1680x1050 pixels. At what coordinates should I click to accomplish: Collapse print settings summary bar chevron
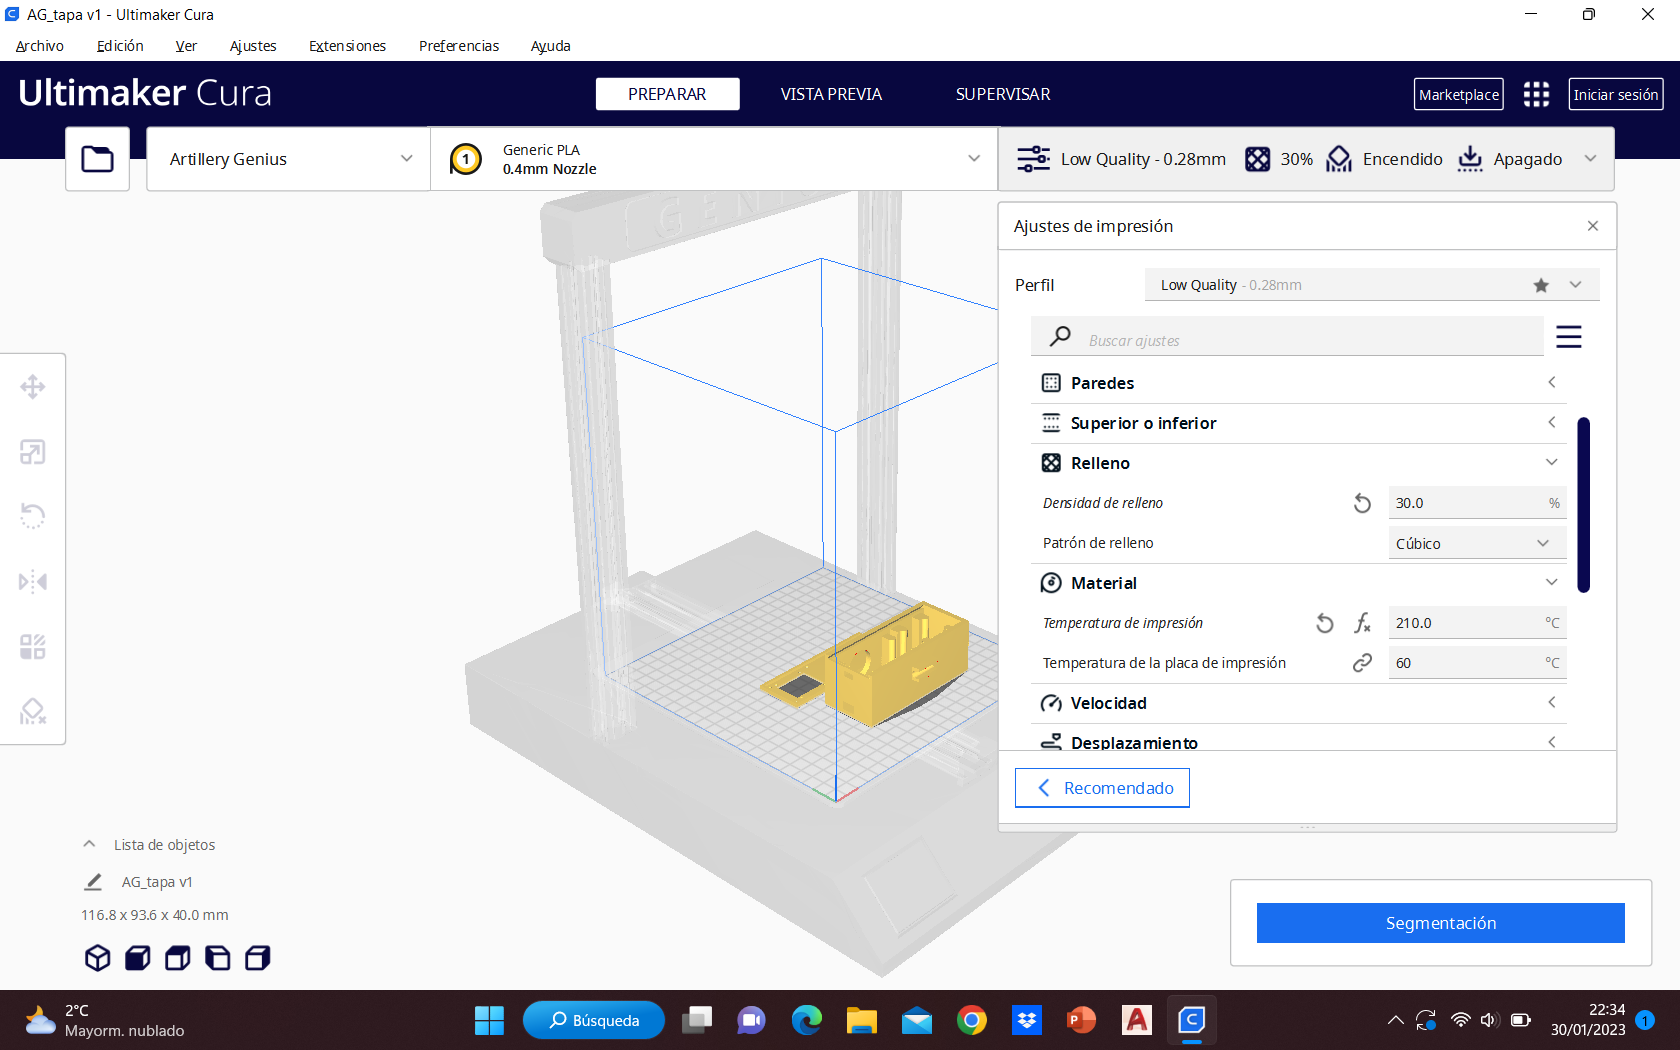[x=1590, y=159]
